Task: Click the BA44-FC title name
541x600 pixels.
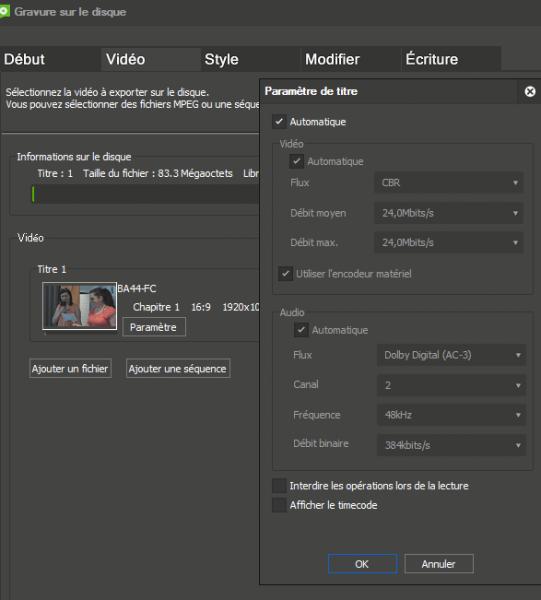Action: [x=137, y=289]
